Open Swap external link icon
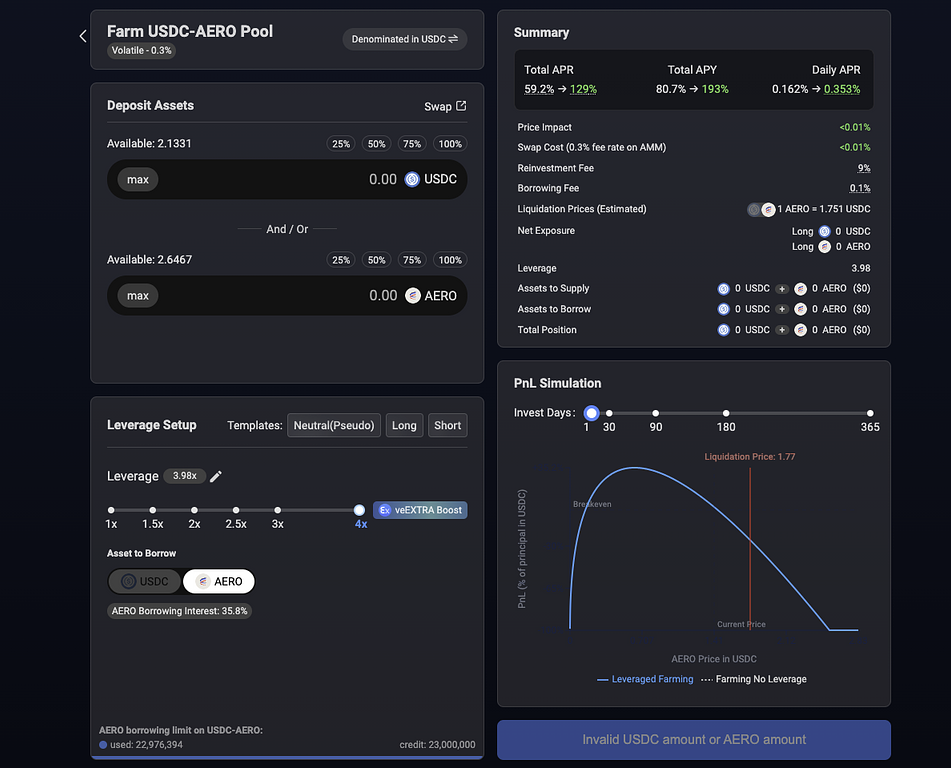The height and width of the screenshot is (768, 951). point(461,106)
